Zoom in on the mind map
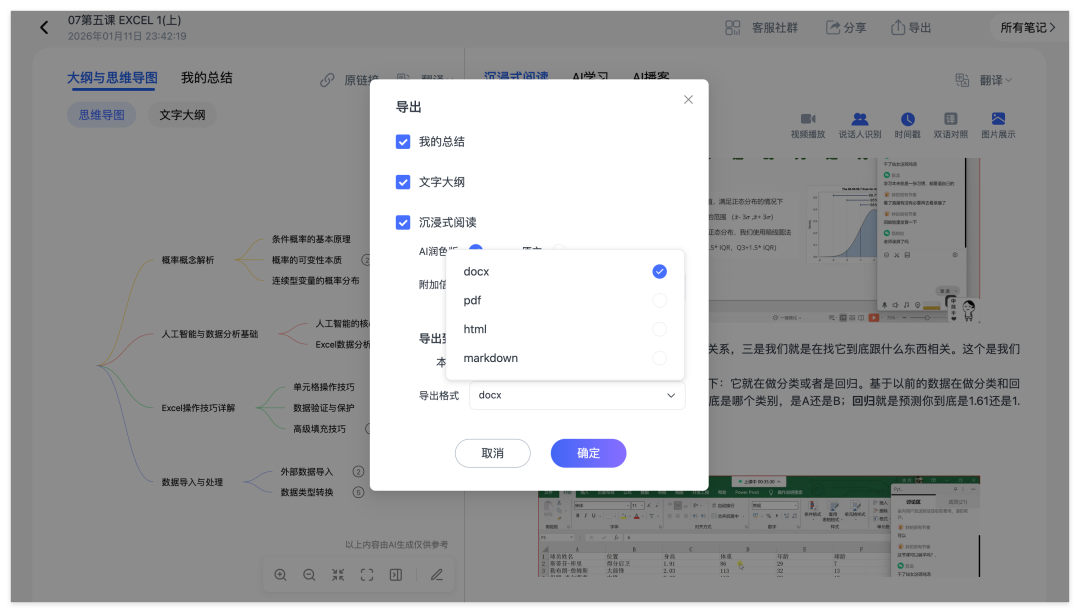1080x613 pixels. pos(281,575)
